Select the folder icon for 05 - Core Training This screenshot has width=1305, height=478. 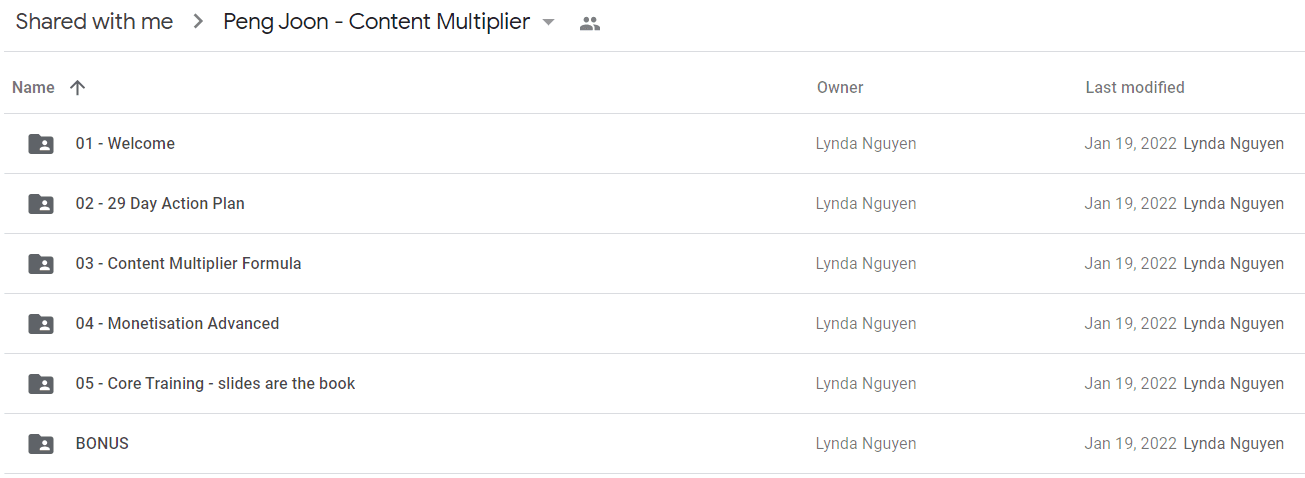(x=41, y=384)
